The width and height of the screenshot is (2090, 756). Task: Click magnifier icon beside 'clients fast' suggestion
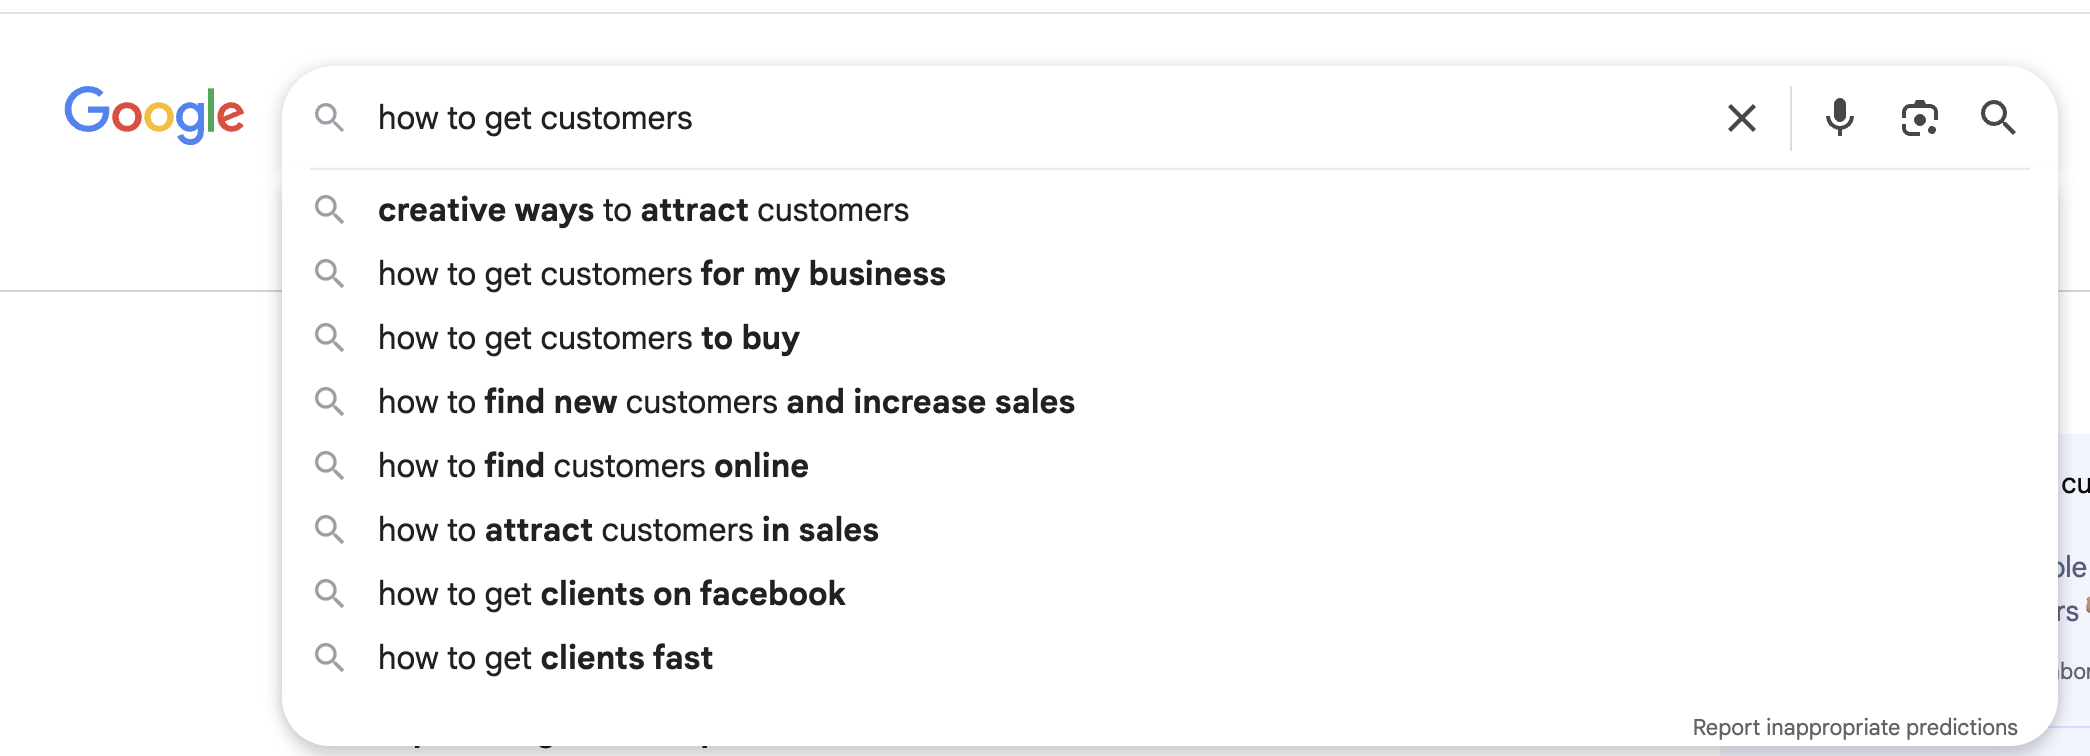[329, 658]
